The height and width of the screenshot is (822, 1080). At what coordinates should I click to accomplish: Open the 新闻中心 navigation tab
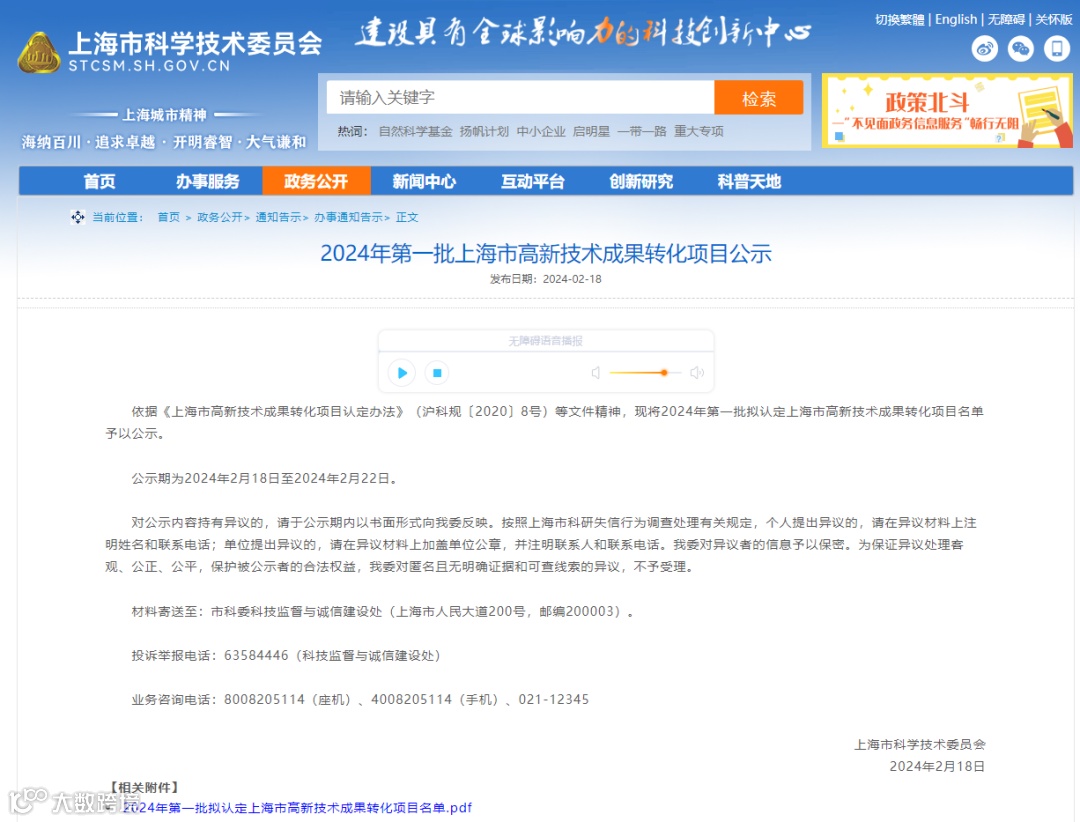click(x=424, y=181)
